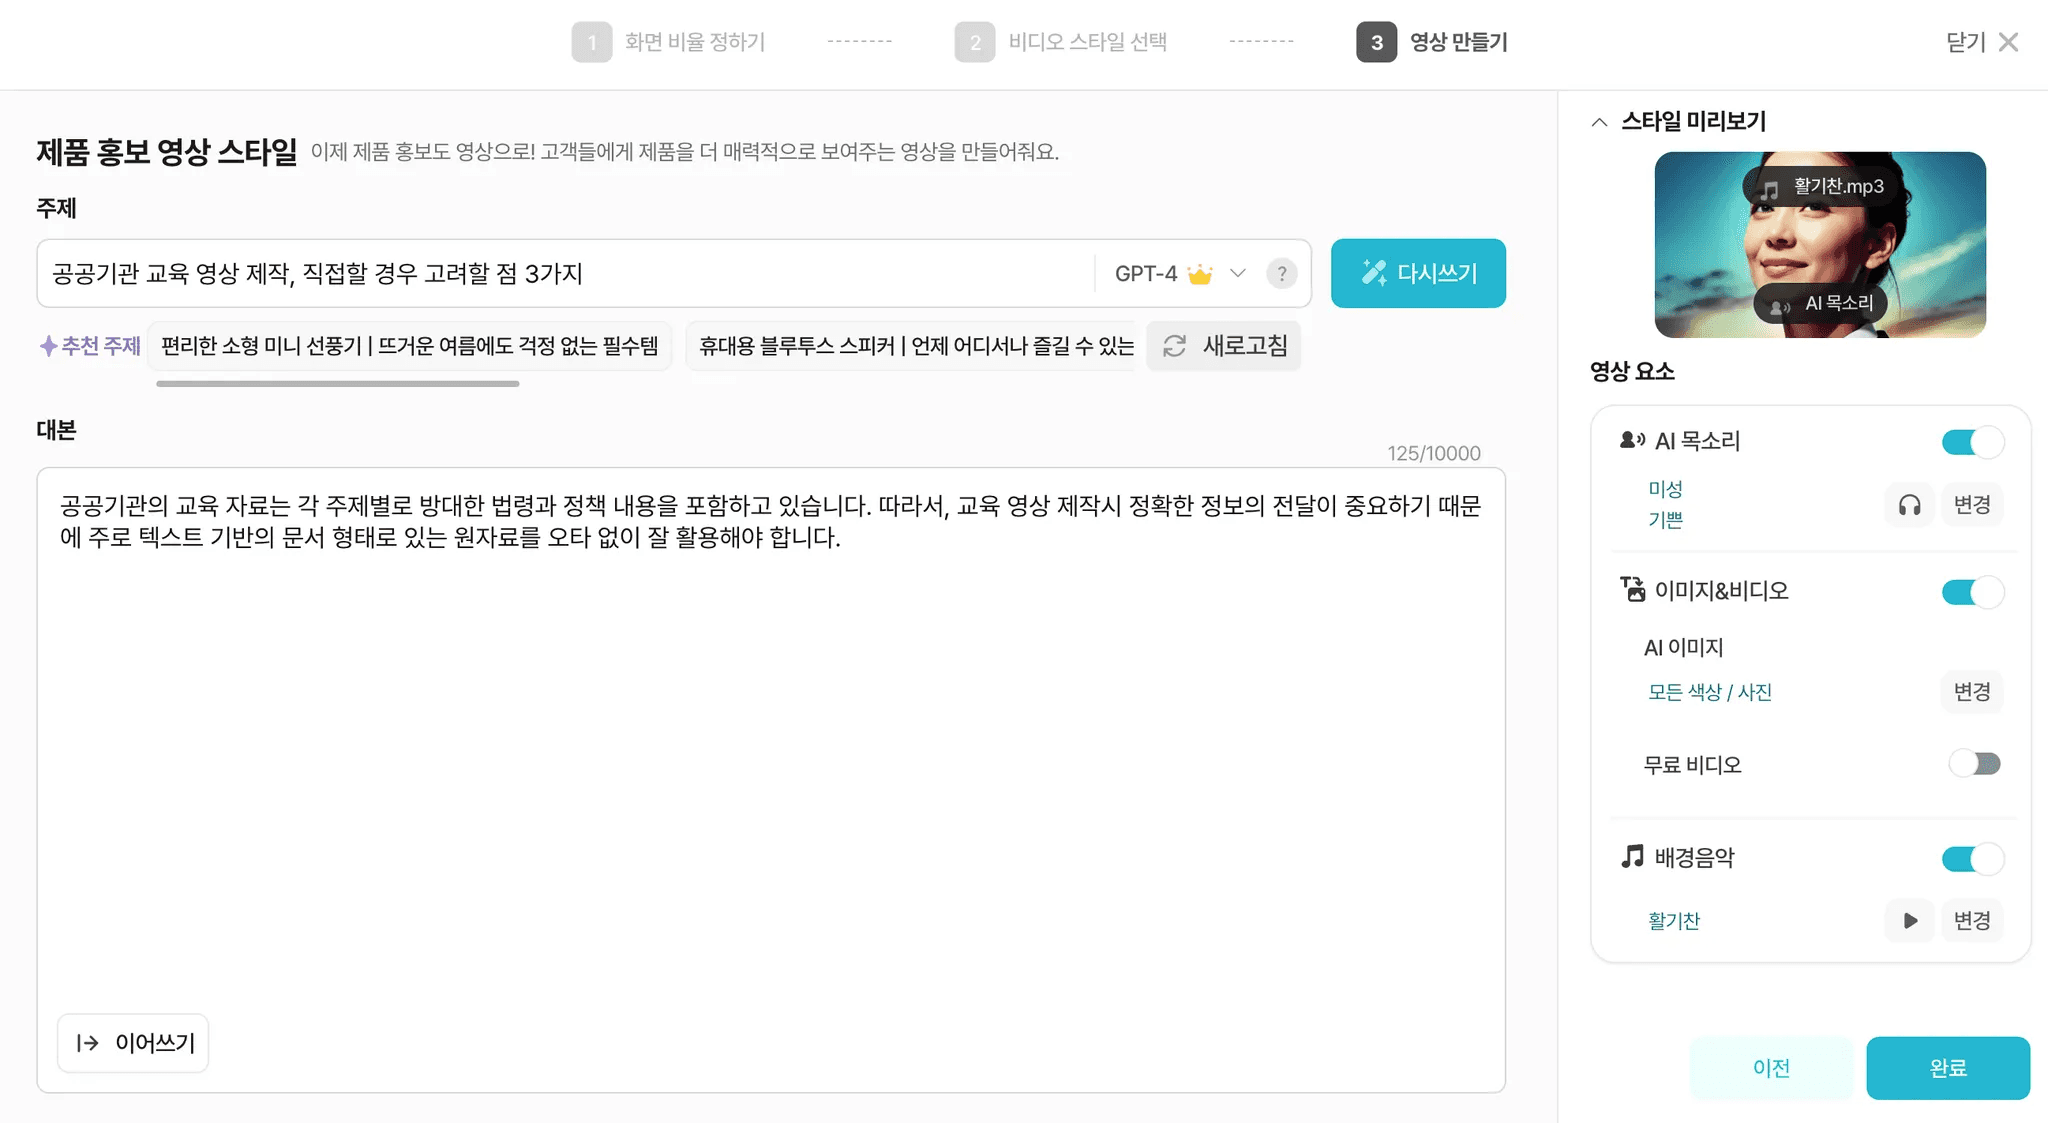Play the 활기찬 background music sample
The width and height of the screenshot is (2048, 1123).
(x=1909, y=921)
